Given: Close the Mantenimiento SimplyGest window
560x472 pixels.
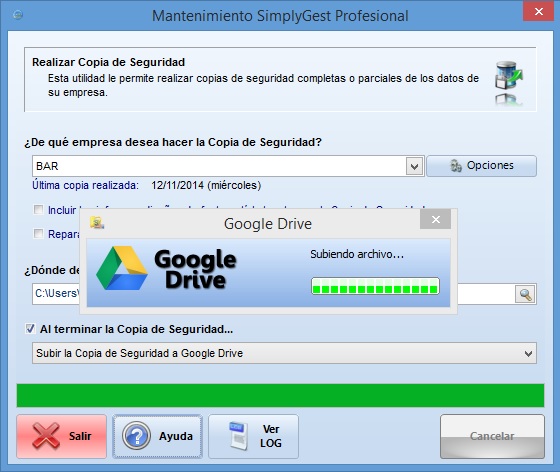Looking at the screenshot, I should [x=539, y=11].
